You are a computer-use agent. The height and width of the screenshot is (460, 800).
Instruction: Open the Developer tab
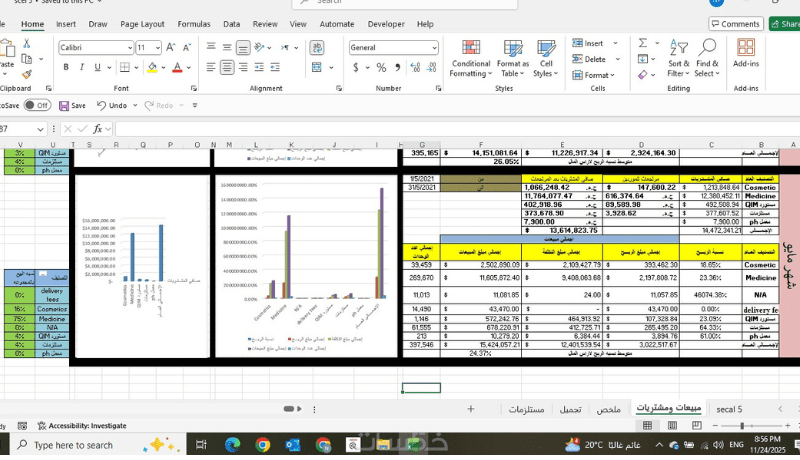coord(386,24)
